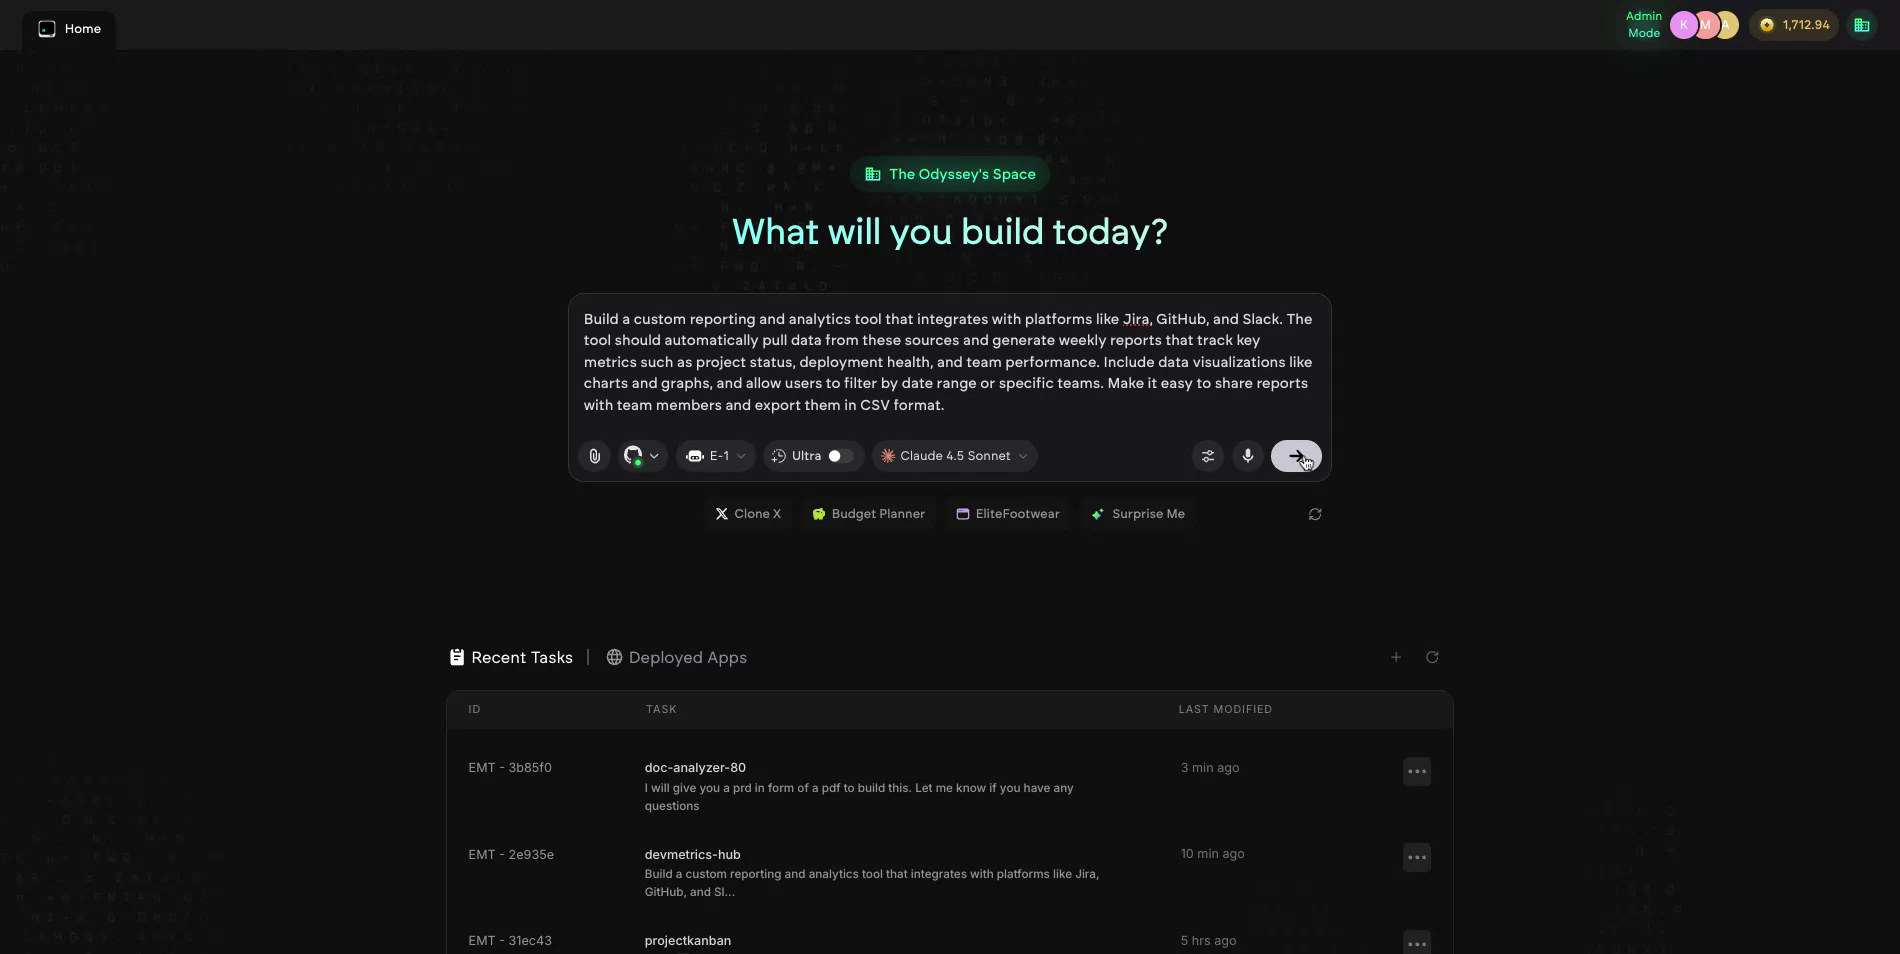The image size is (1900, 954).
Task: Open the Budget Planner template
Action: [x=867, y=513]
